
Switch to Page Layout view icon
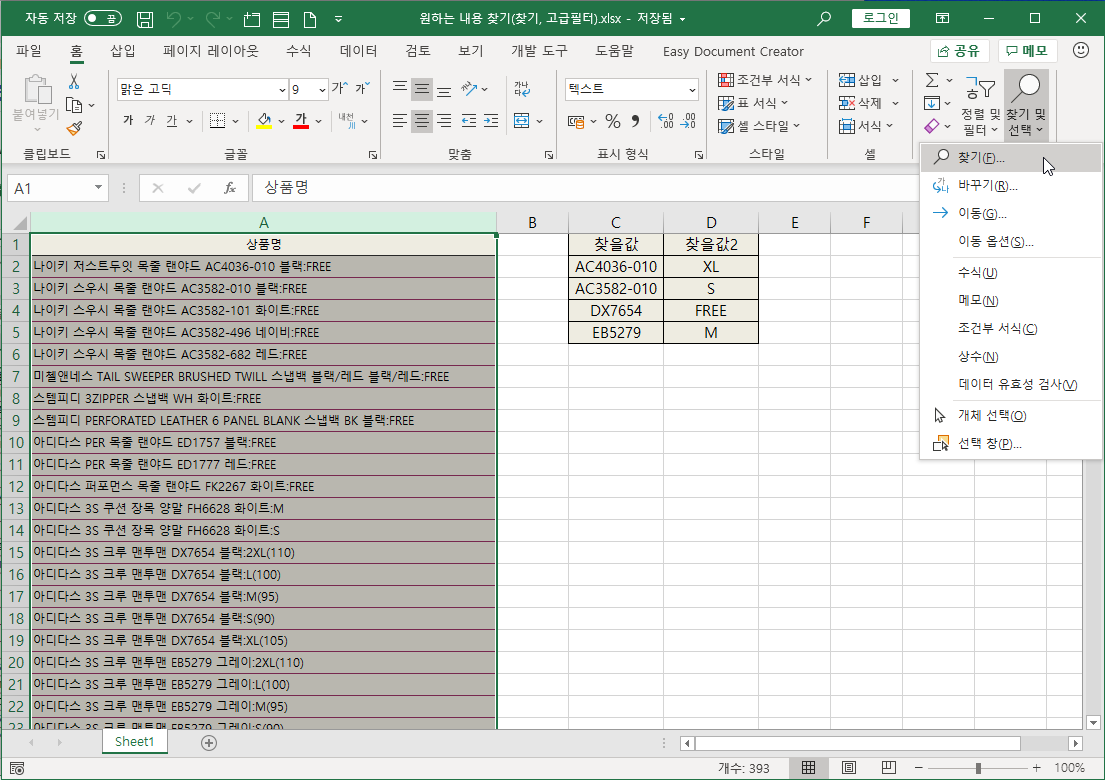[x=848, y=768]
